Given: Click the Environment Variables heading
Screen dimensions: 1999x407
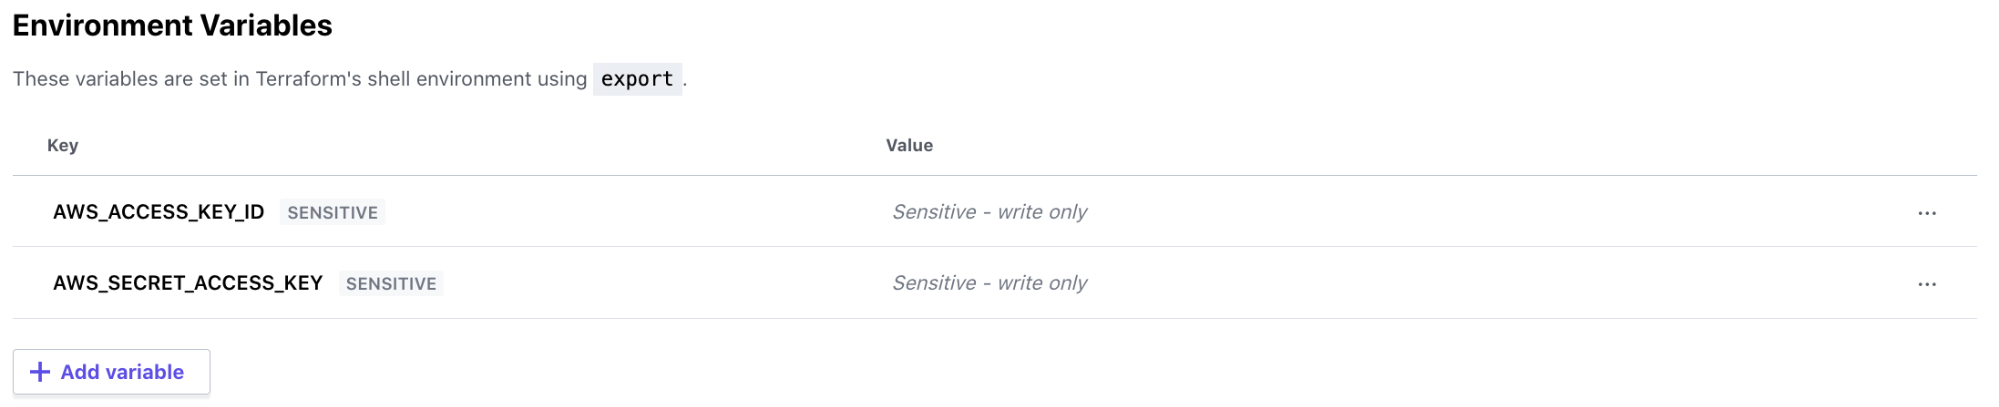Looking at the screenshot, I should tap(172, 25).
